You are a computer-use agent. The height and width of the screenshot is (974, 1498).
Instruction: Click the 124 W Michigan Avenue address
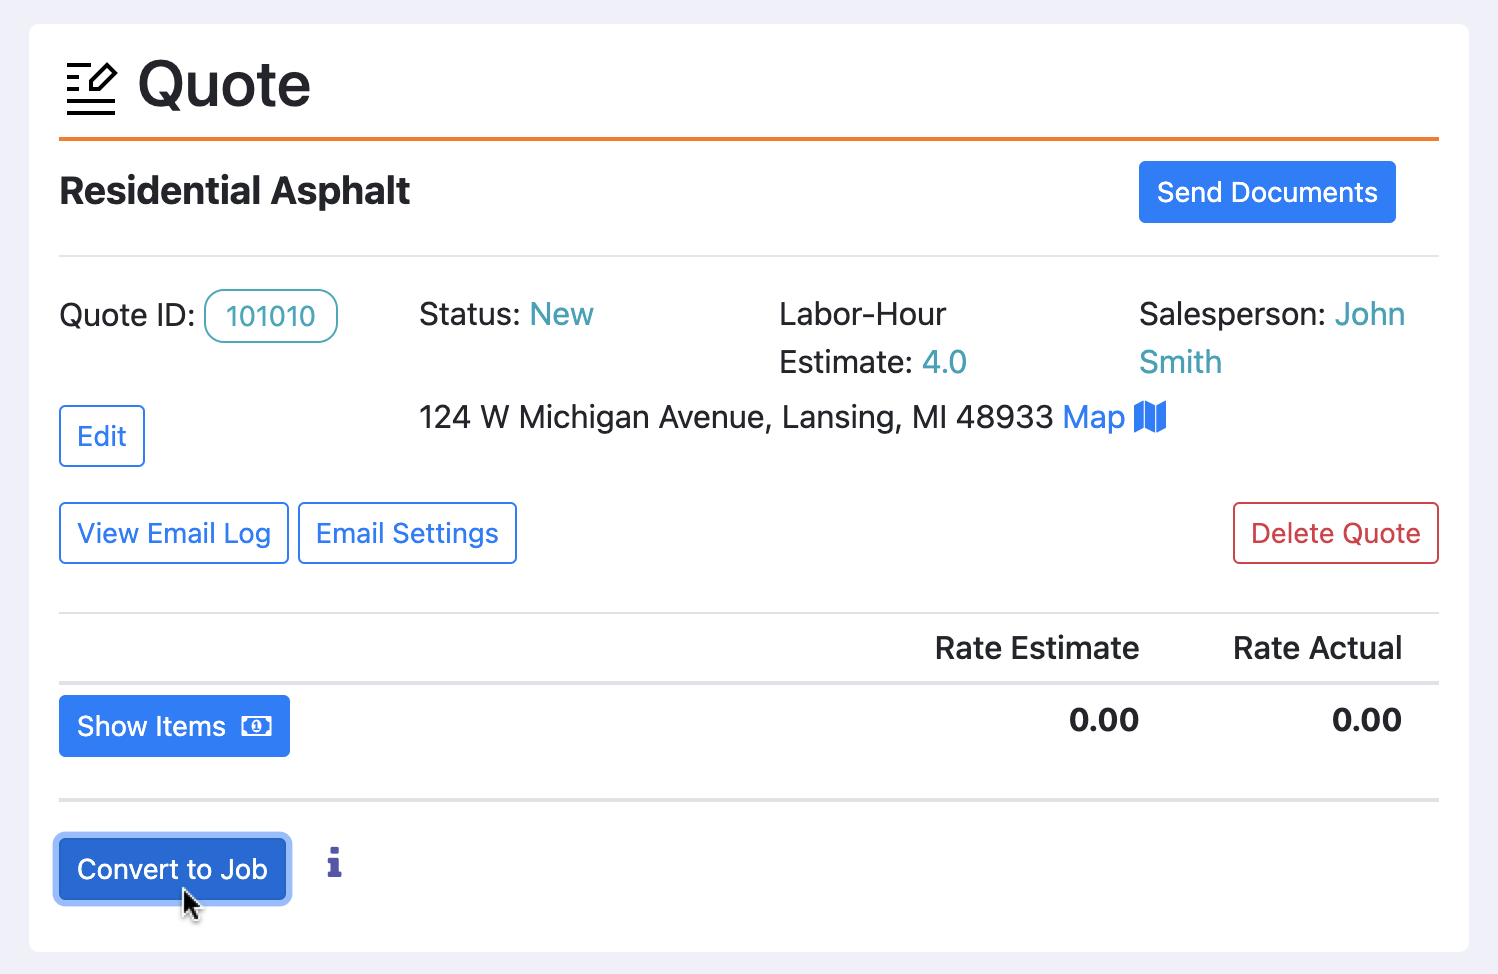coord(735,417)
